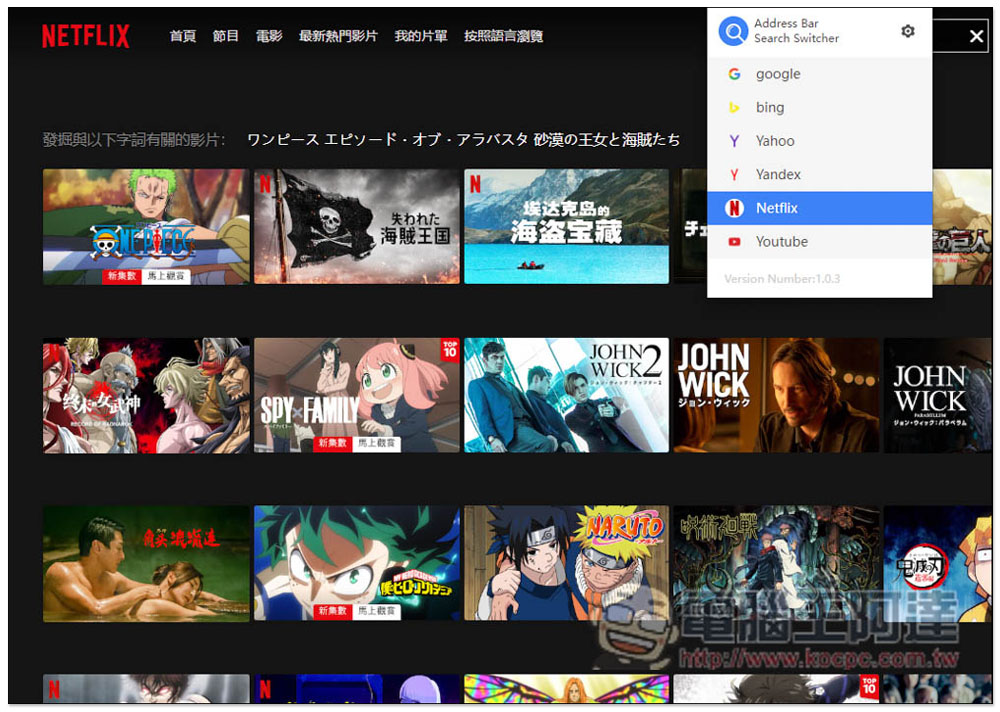Viewport: 1000px width, 712px height.
Task: Click the related search term ワンピース エピソード
Action: point(463,140)
